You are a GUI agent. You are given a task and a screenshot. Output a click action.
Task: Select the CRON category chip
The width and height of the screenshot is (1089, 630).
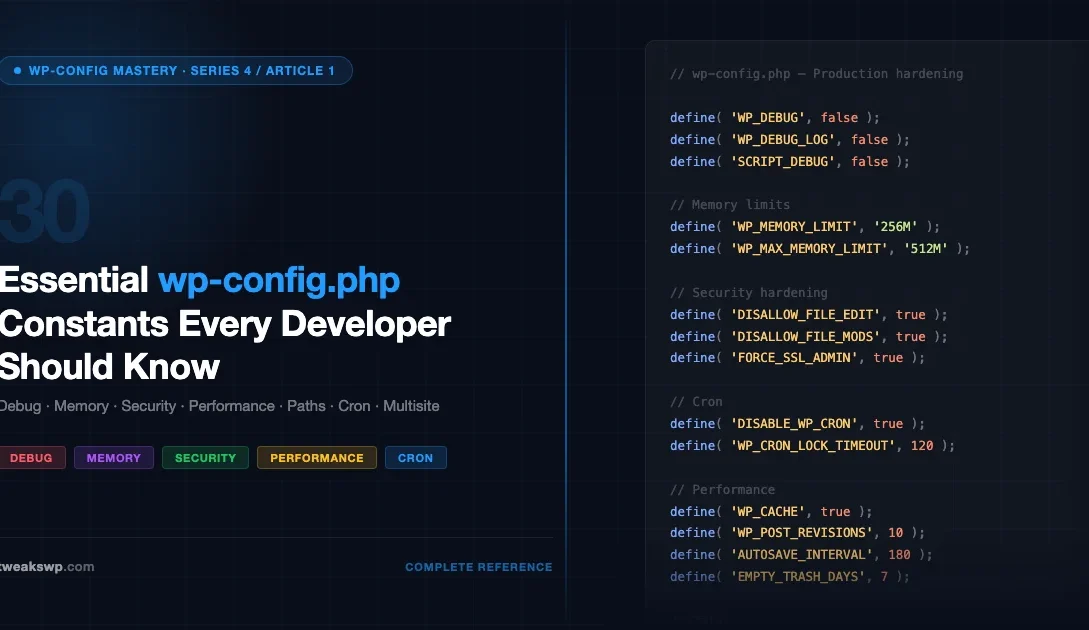(415, 457)
